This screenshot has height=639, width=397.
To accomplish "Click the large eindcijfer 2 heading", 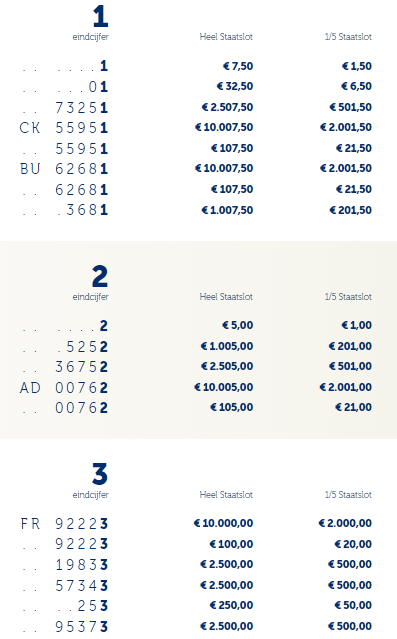I will coord(100,276).
